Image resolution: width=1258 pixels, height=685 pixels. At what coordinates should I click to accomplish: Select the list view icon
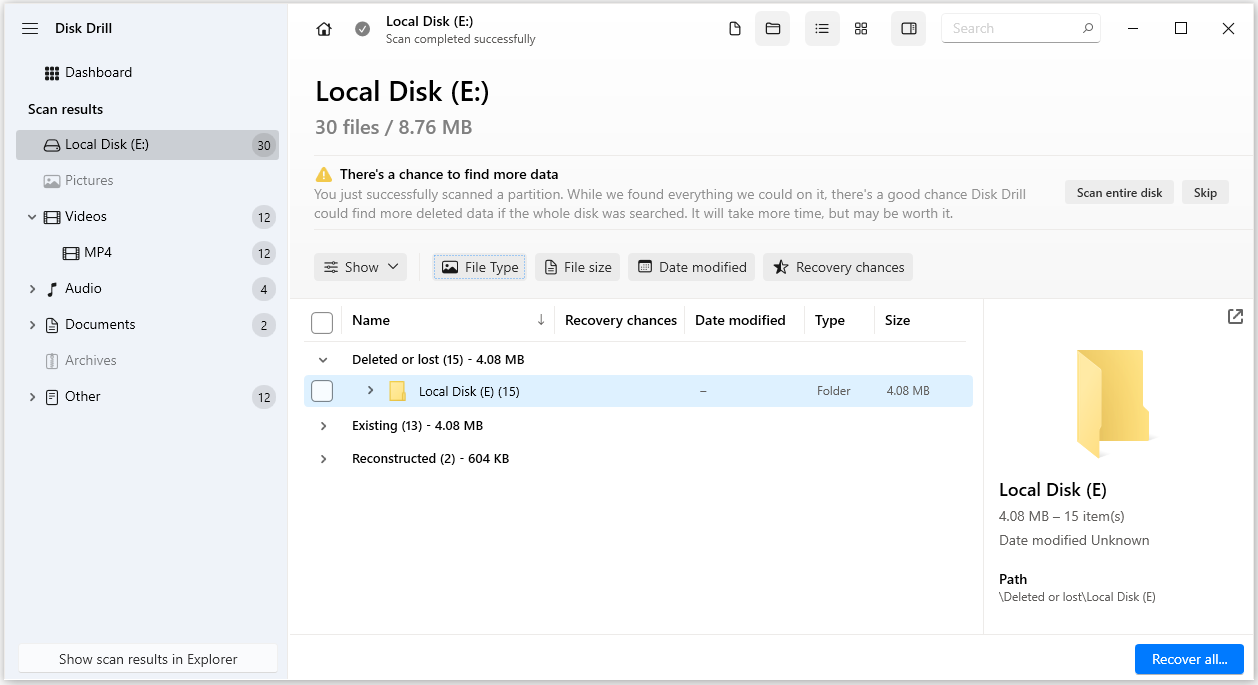[x=822, y=28]
